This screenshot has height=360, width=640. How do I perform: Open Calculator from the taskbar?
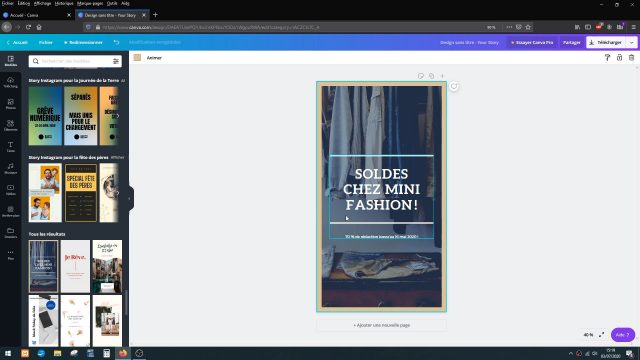tap(107, 353)
